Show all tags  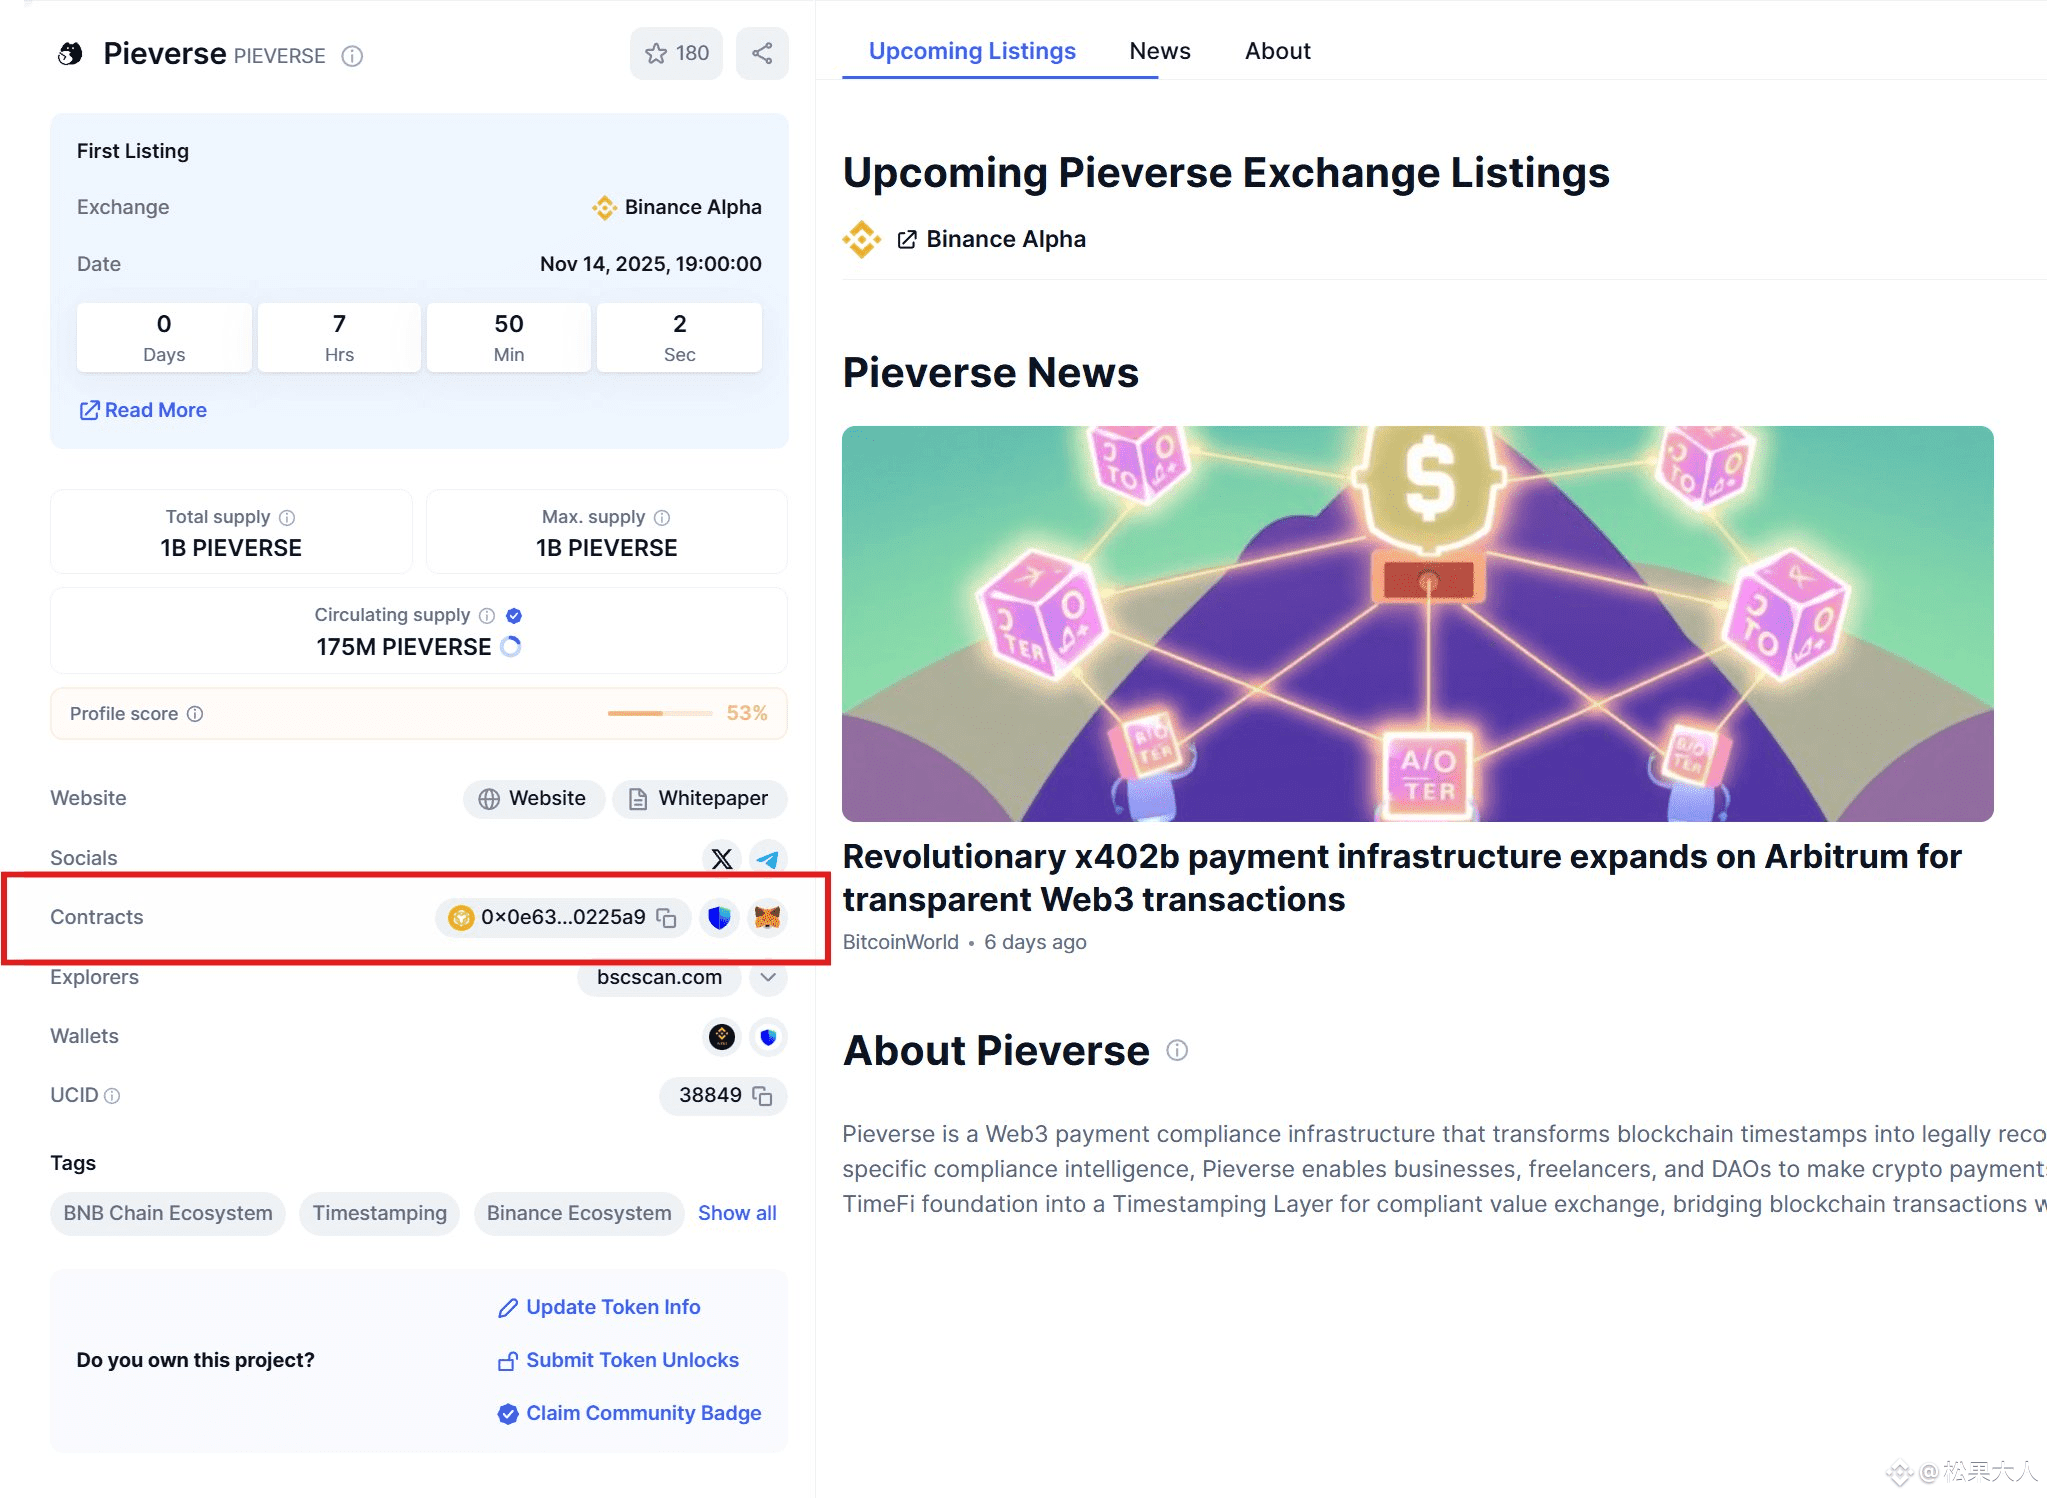click(737, 1213)
